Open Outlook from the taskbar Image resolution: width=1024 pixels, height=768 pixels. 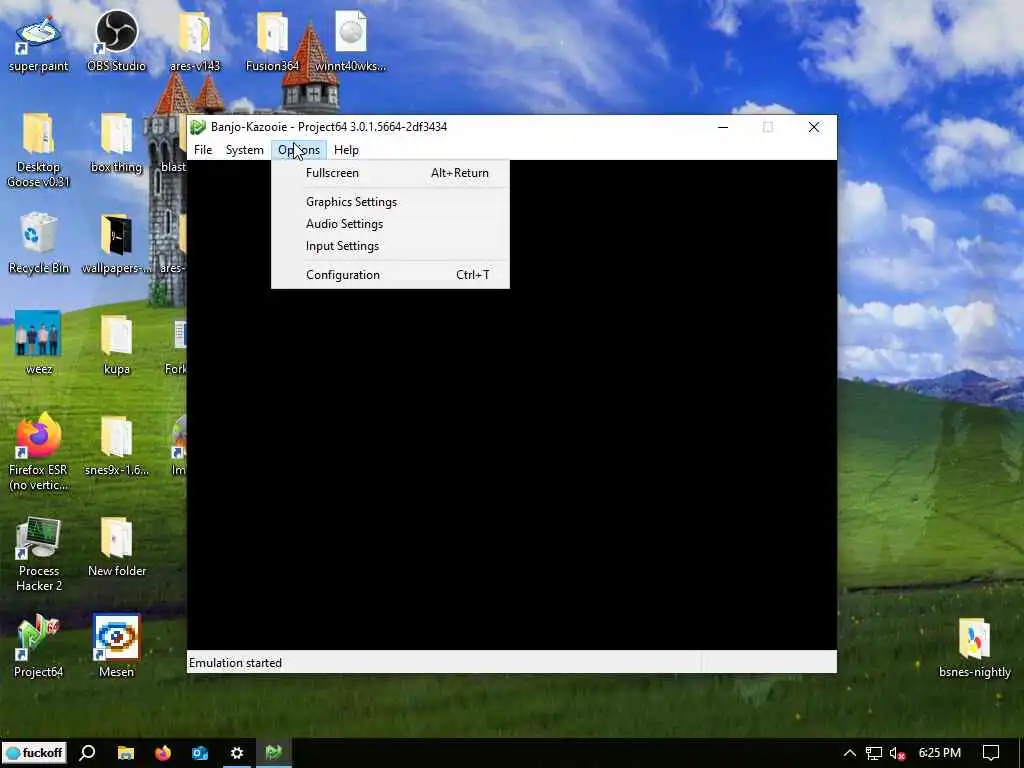(200, 753)
